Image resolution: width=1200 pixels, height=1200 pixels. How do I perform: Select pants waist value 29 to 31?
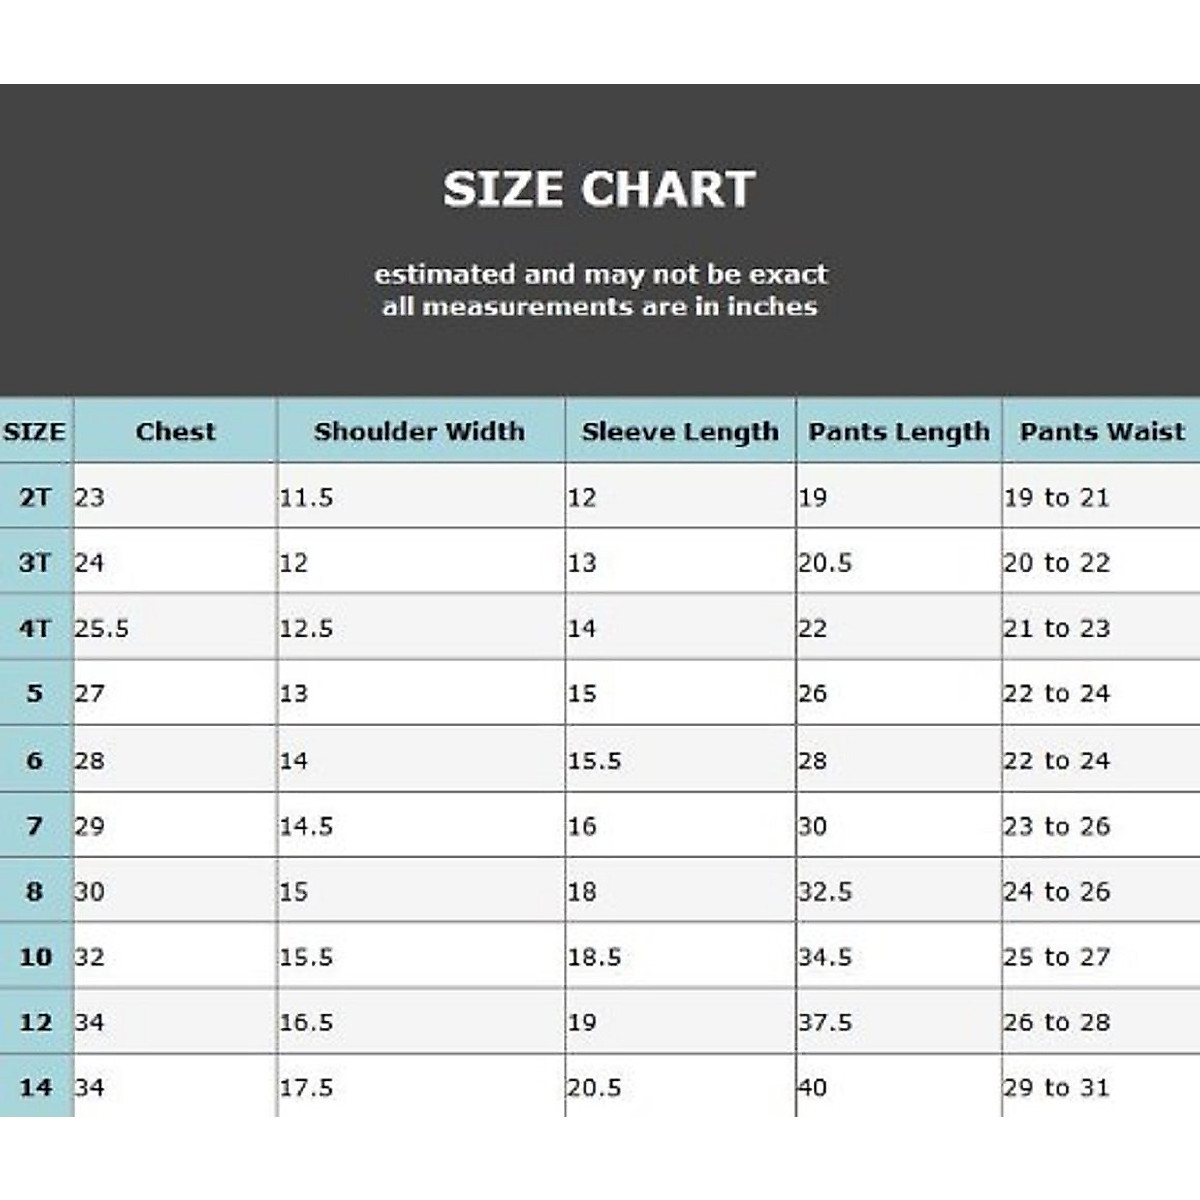(1057, 1087)
